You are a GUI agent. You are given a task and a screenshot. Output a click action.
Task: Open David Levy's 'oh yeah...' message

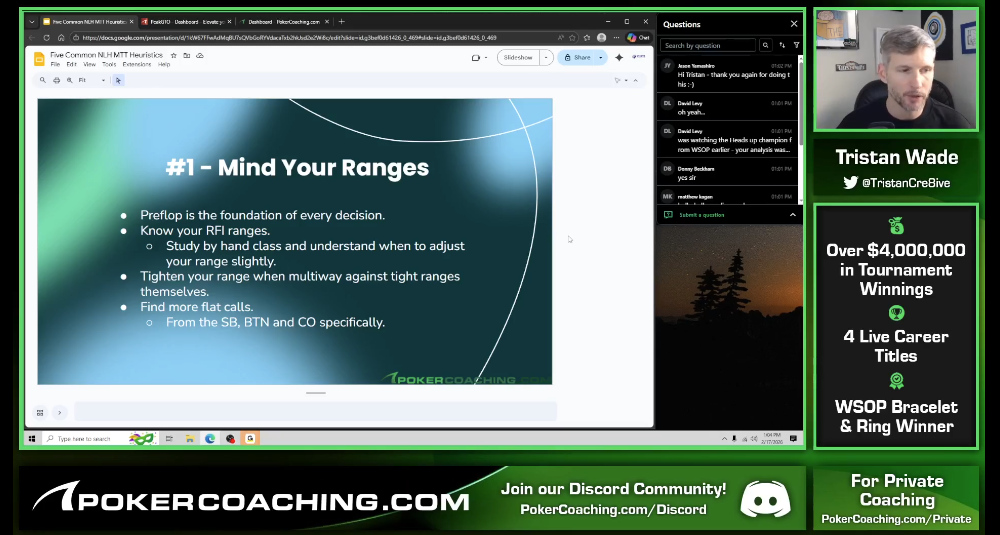727,107
